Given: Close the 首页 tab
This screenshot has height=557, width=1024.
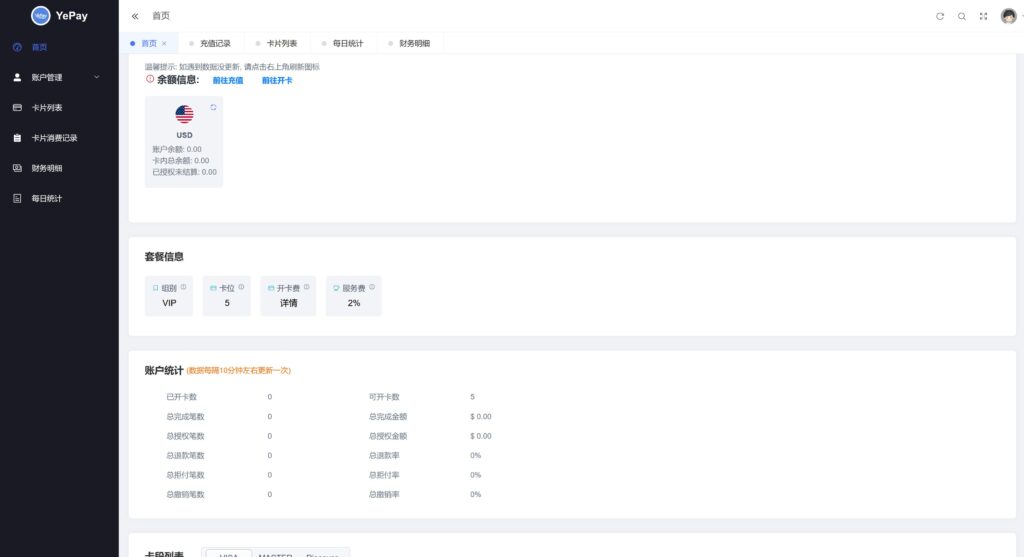Looking at the screenshot, I should click(x=164, y=44).
